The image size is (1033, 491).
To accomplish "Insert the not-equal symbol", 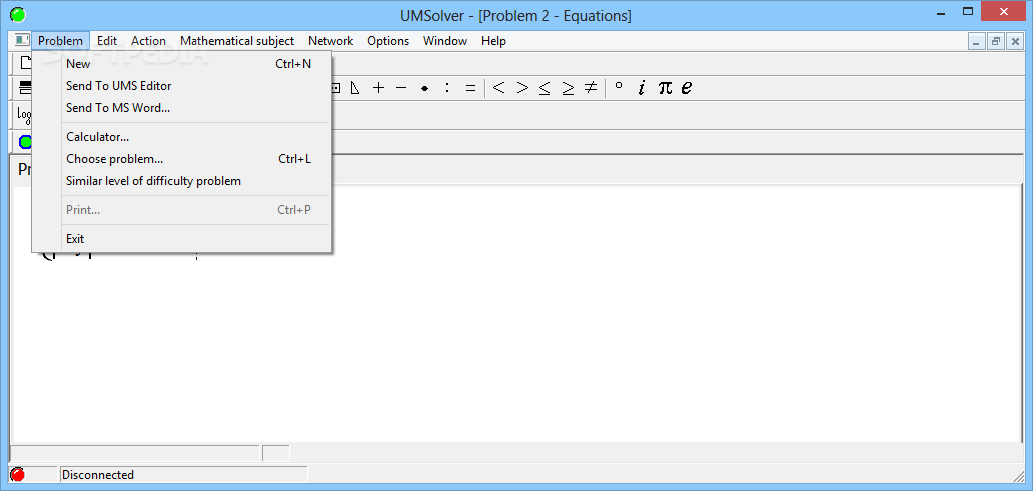I will 591,87.
